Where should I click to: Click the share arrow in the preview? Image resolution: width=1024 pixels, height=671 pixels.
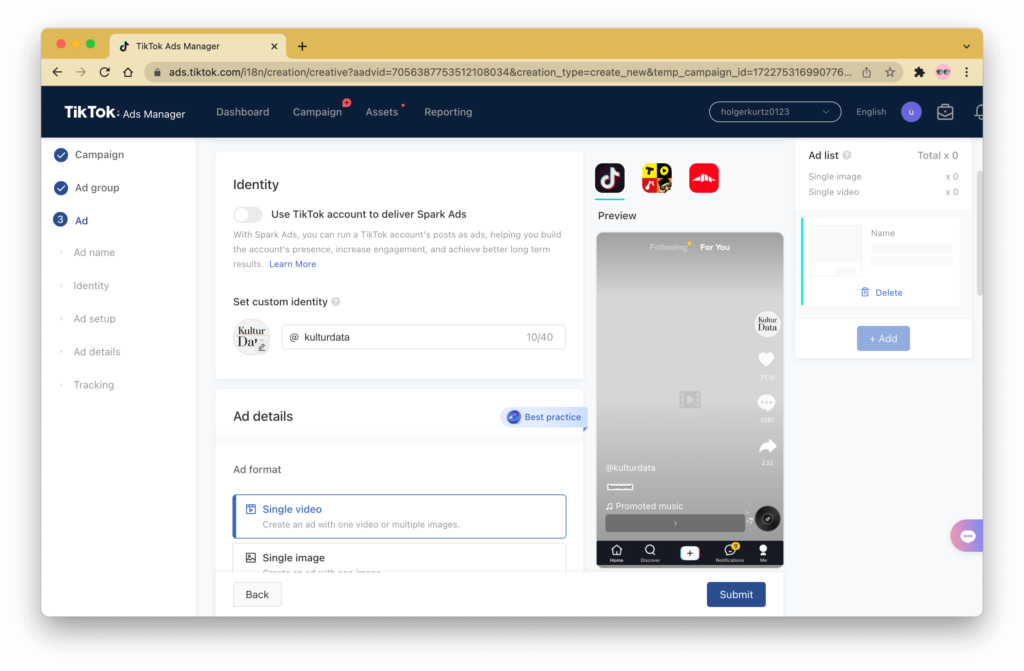click(767, 446)
